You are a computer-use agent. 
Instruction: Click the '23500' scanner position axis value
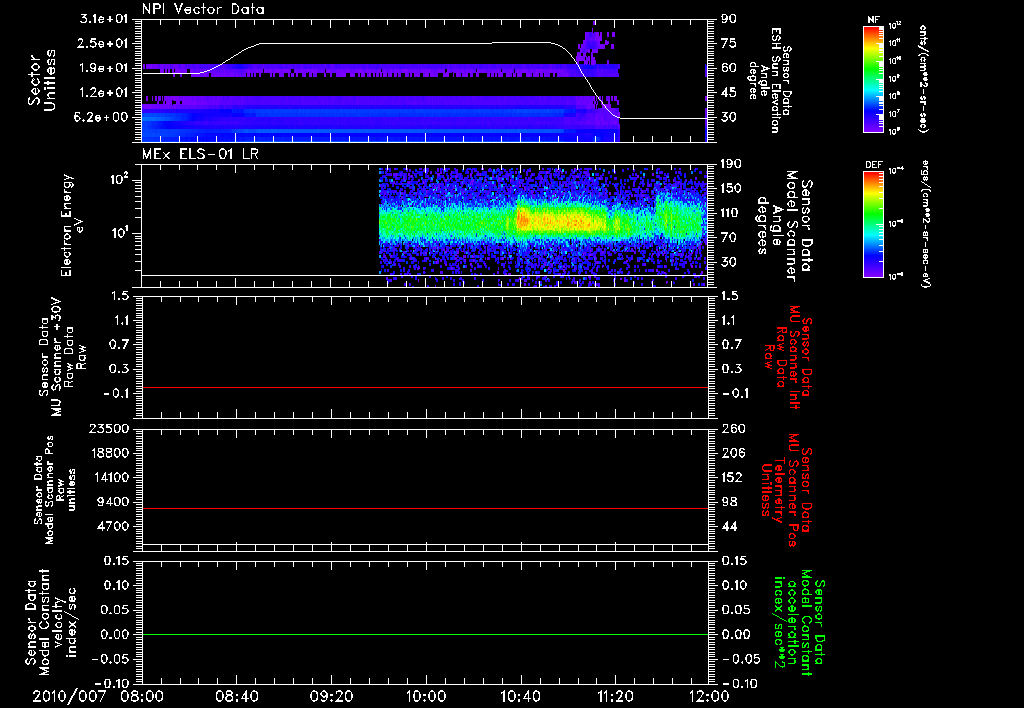click(110, 429)
